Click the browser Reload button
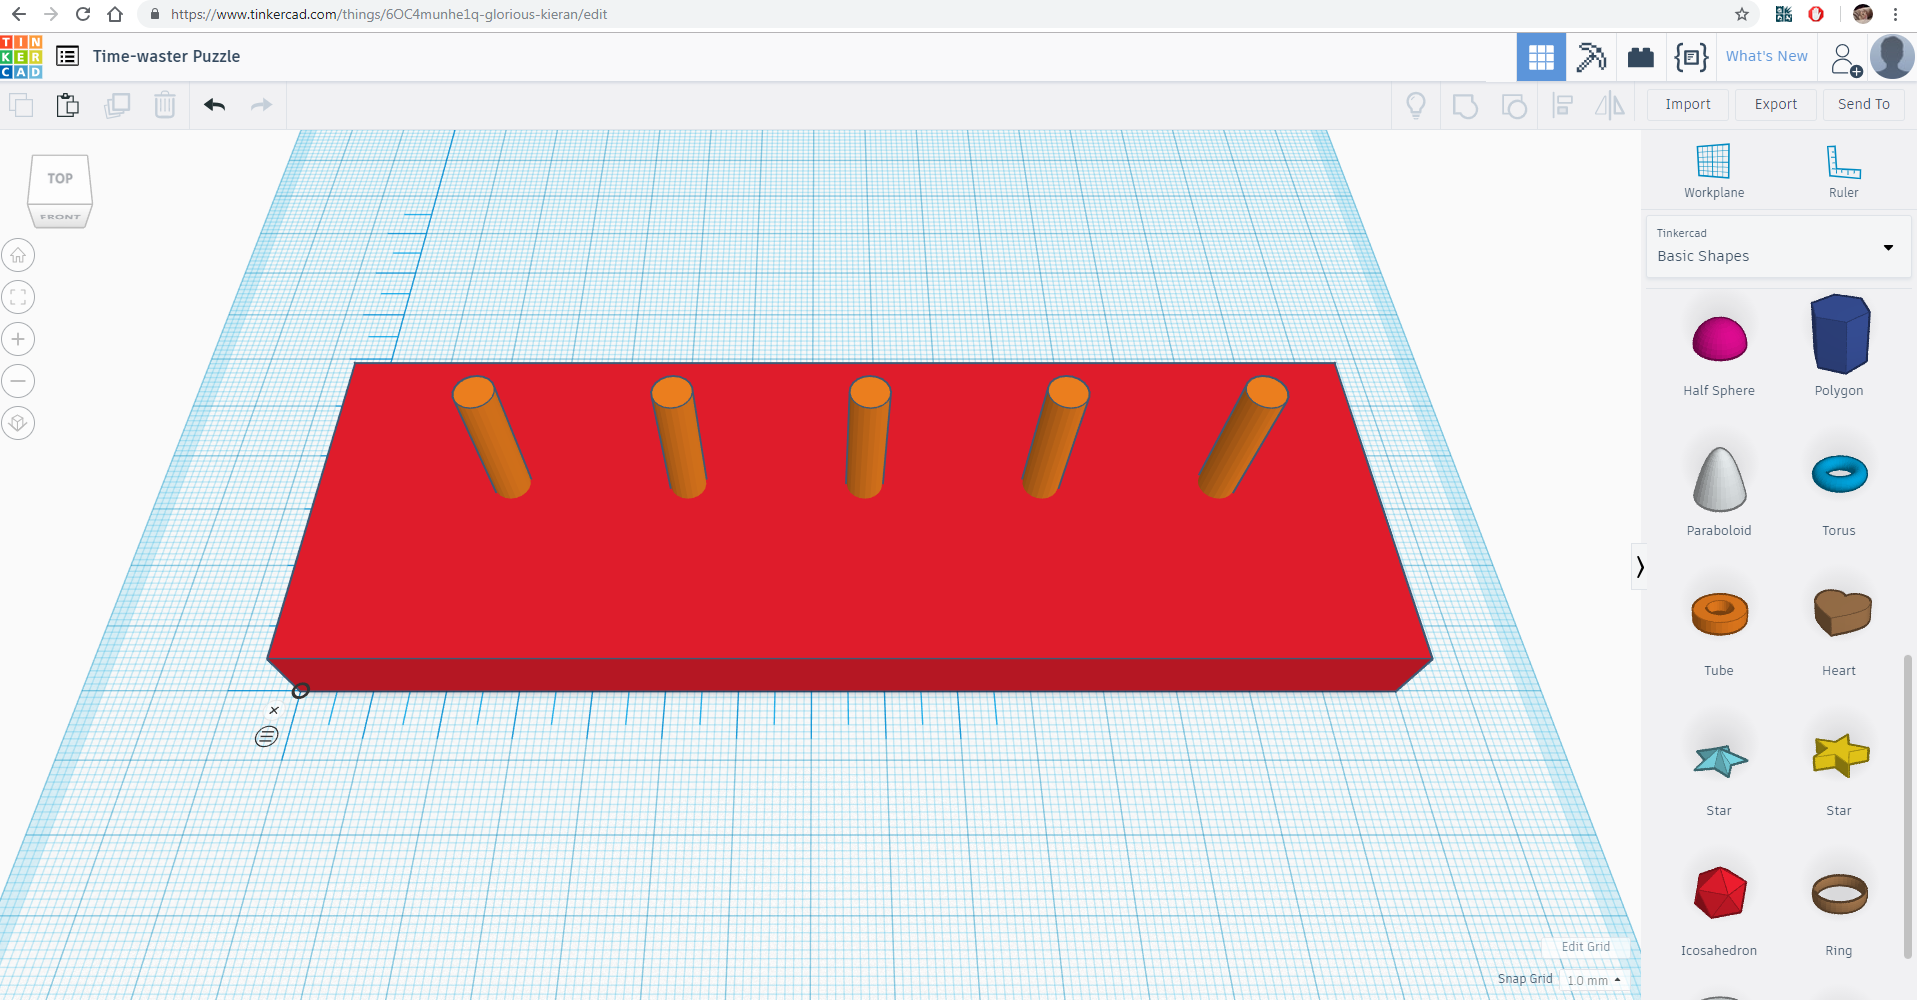 [83, 14]
